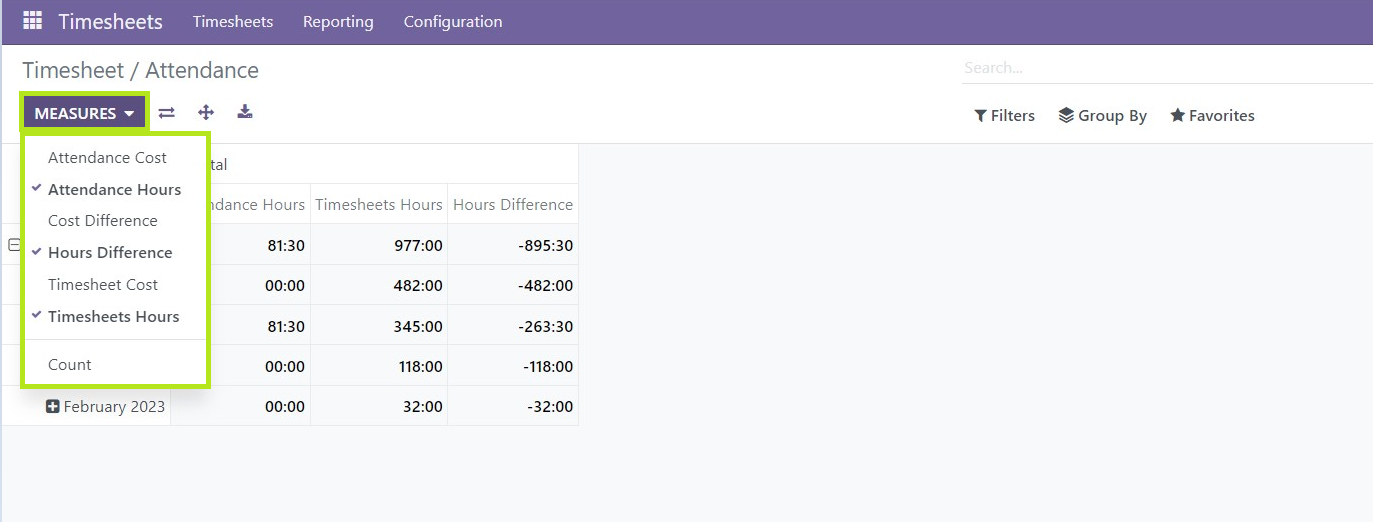Screen dimensions: 1373x522
Task: Select the -118:00 difference cell
Action: coord(513,366)
